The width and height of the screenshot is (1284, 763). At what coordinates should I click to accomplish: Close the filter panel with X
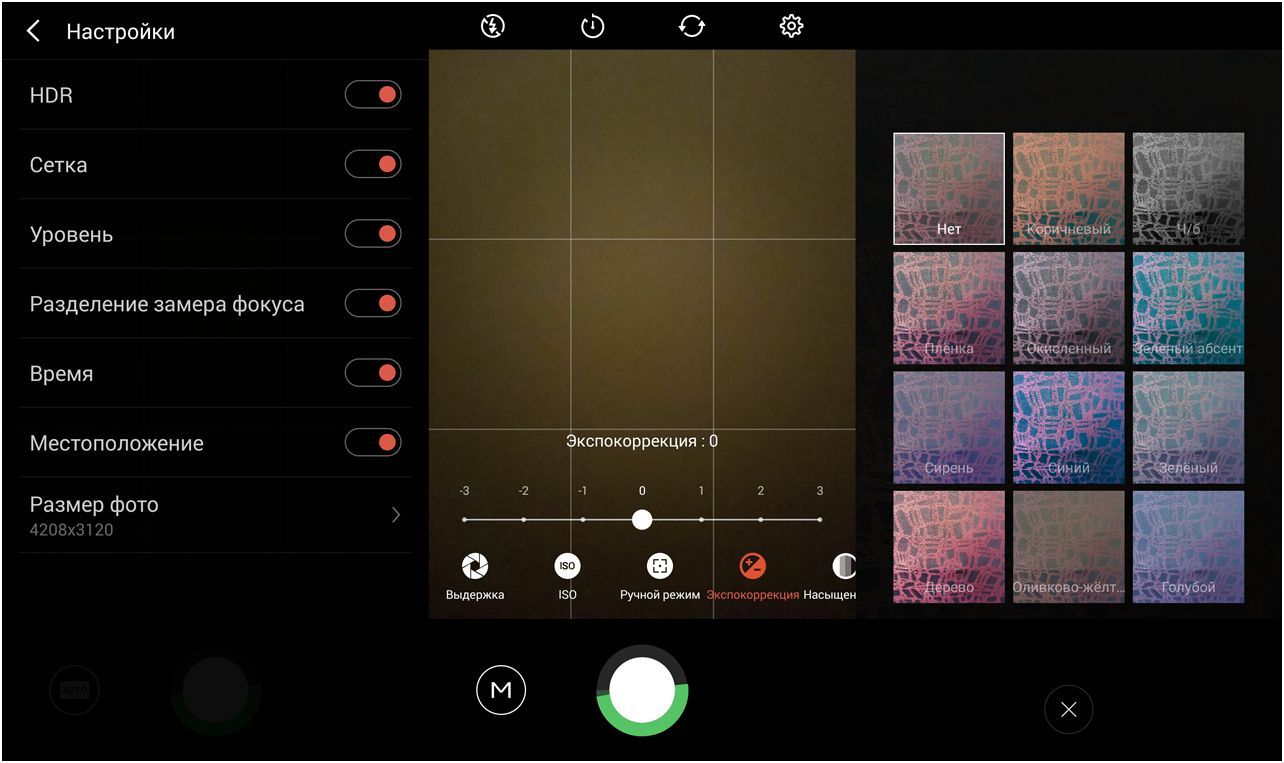pos(1068,710)
